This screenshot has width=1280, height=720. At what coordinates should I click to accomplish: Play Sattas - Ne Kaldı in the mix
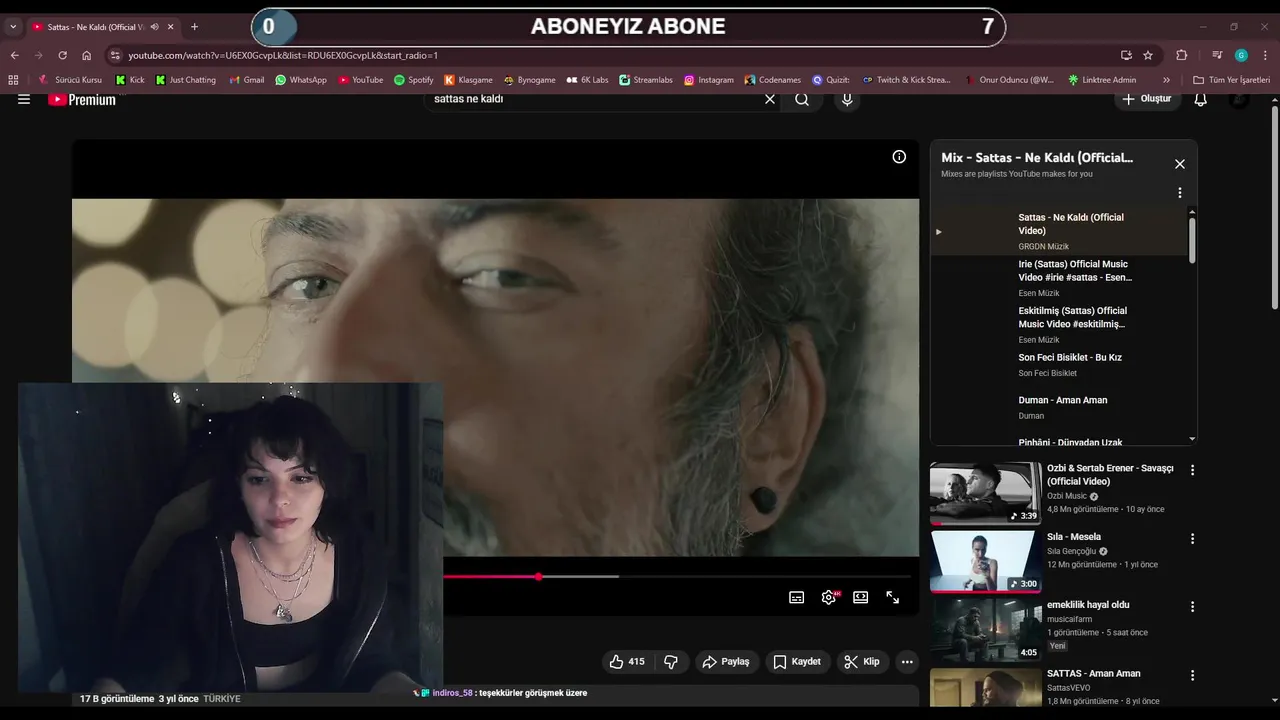[x=1060, y=231]
